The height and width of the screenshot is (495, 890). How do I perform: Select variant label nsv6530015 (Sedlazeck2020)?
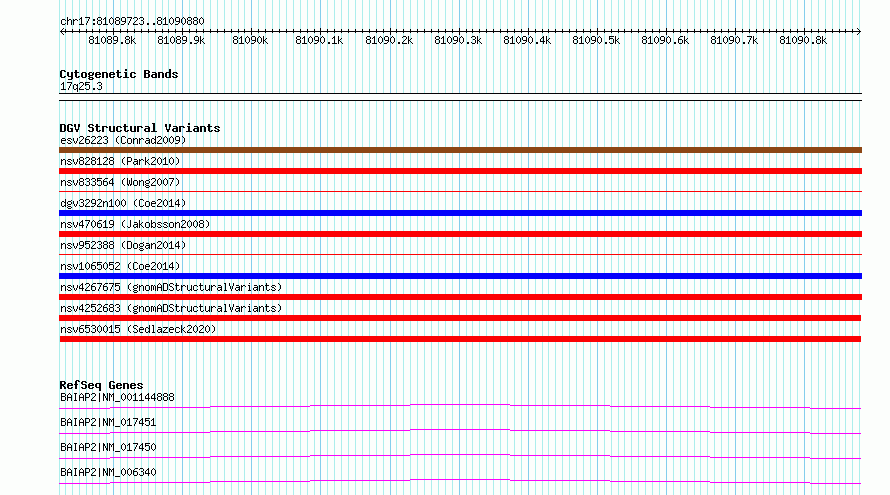tap(138, 329)
